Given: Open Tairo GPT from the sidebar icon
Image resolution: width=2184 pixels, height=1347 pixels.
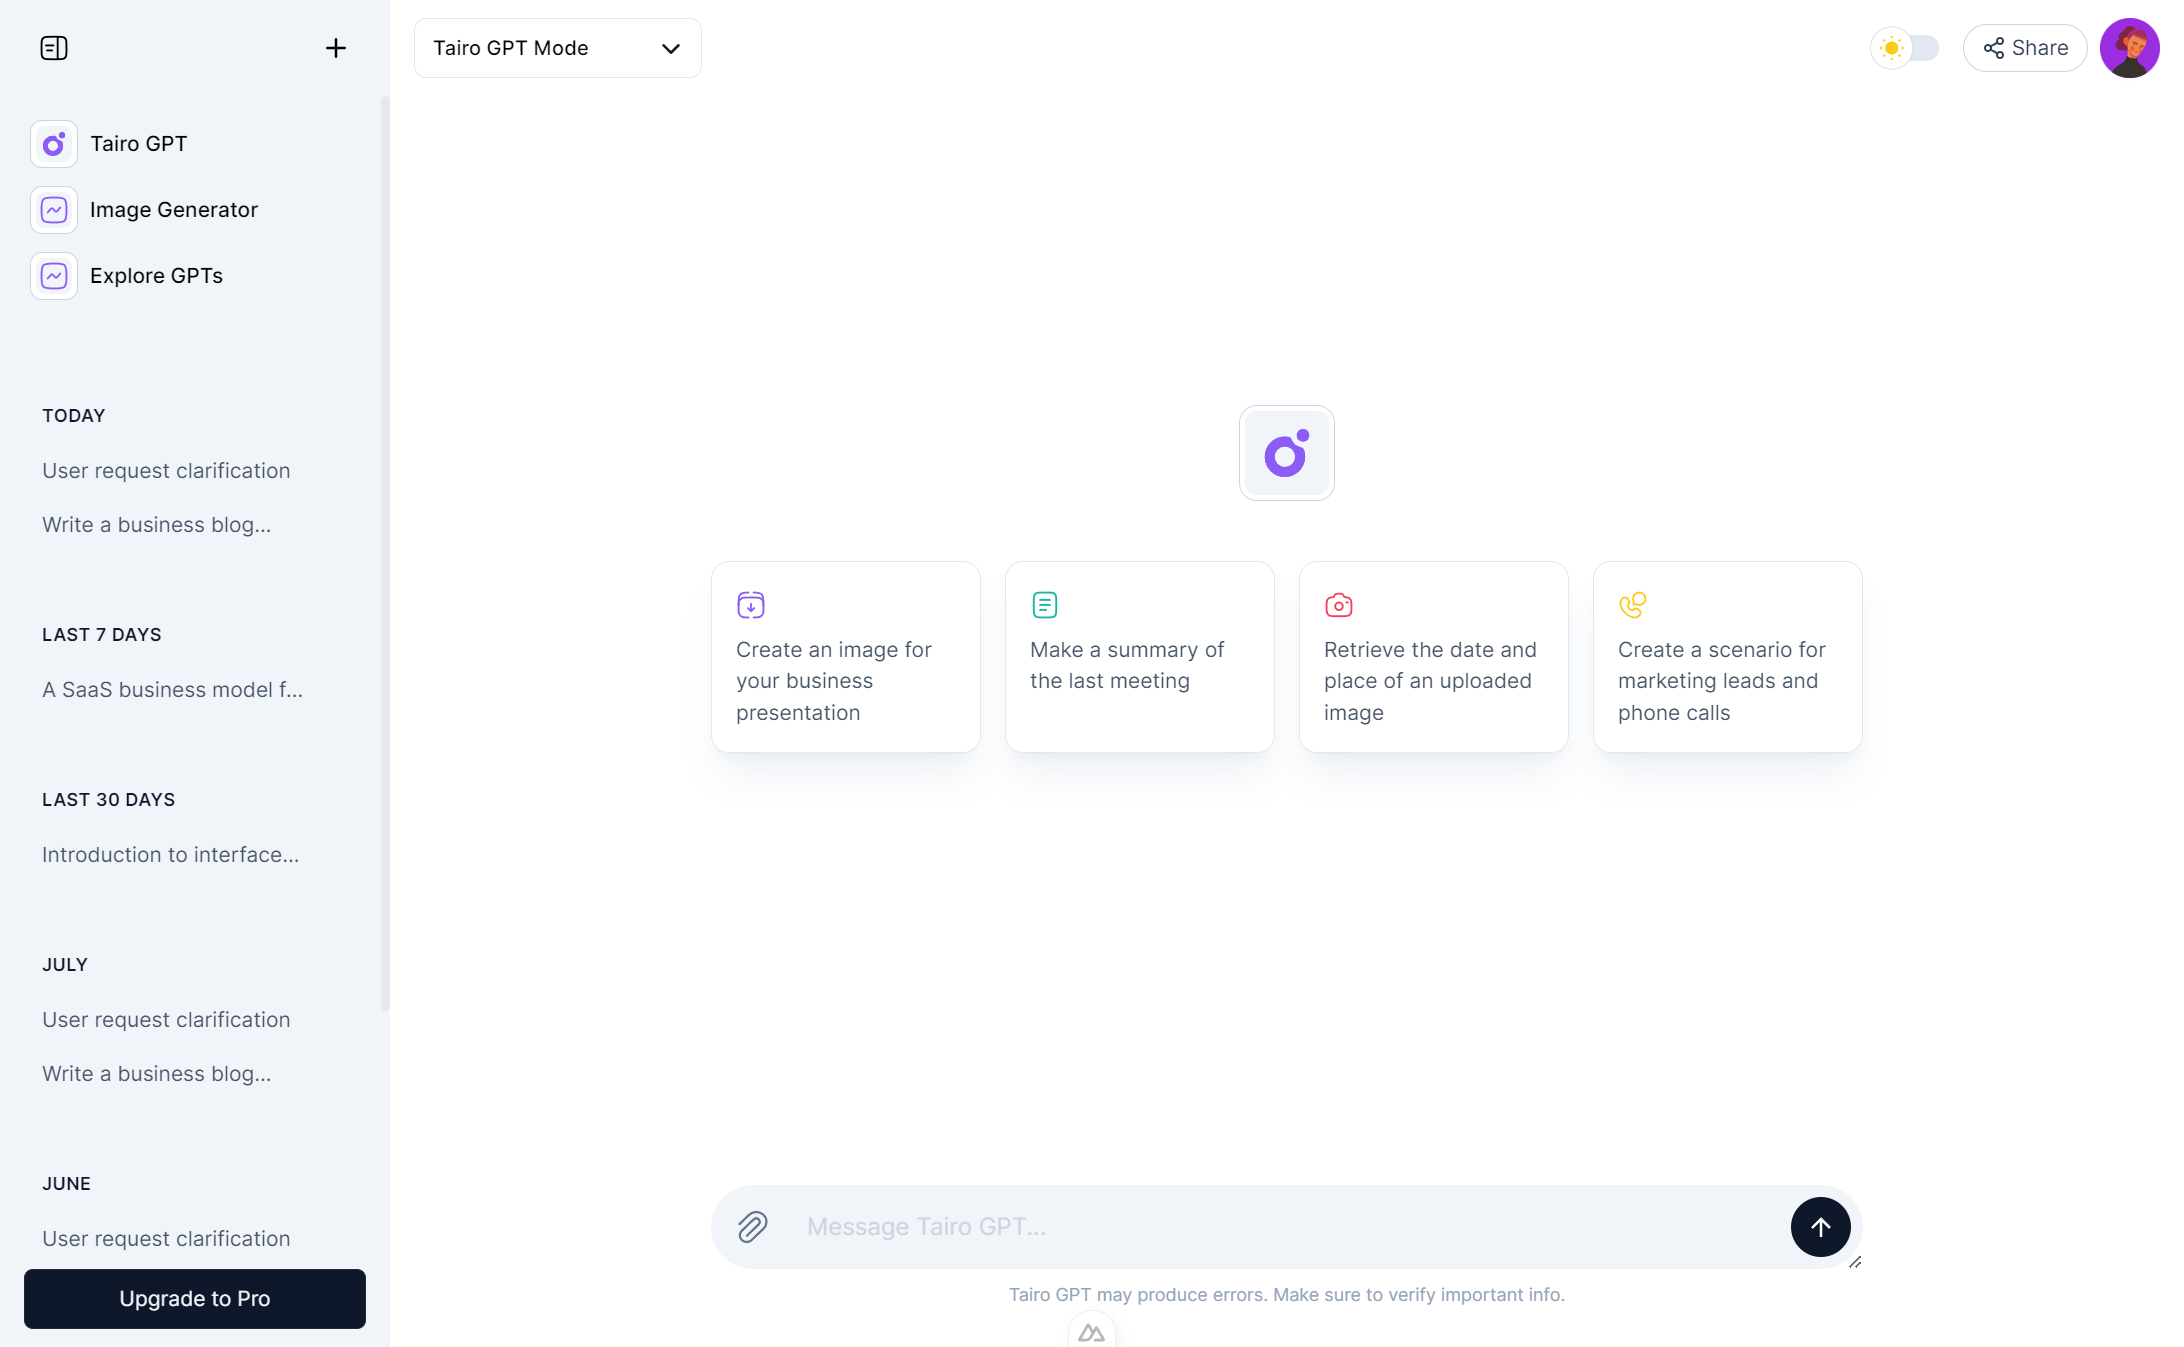Looking at the screenshot, I should click(x=53, y=143).
